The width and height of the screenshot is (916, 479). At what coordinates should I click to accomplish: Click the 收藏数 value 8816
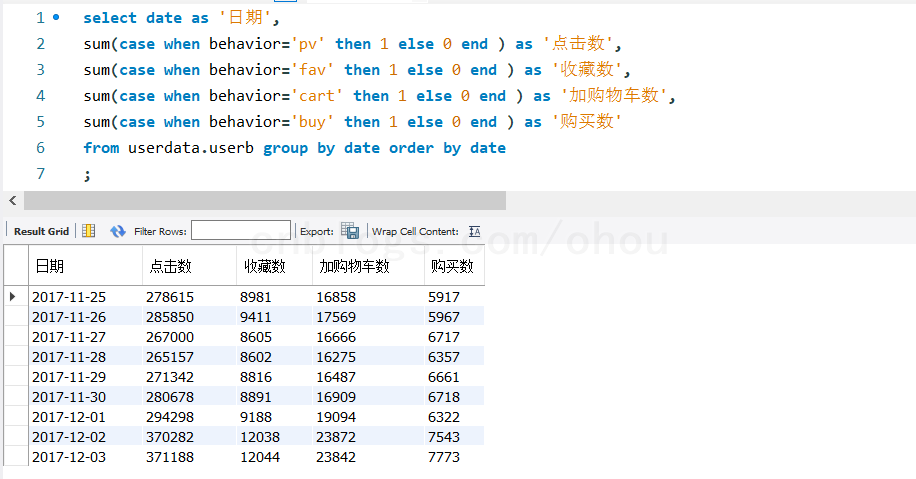click(256, 377)
